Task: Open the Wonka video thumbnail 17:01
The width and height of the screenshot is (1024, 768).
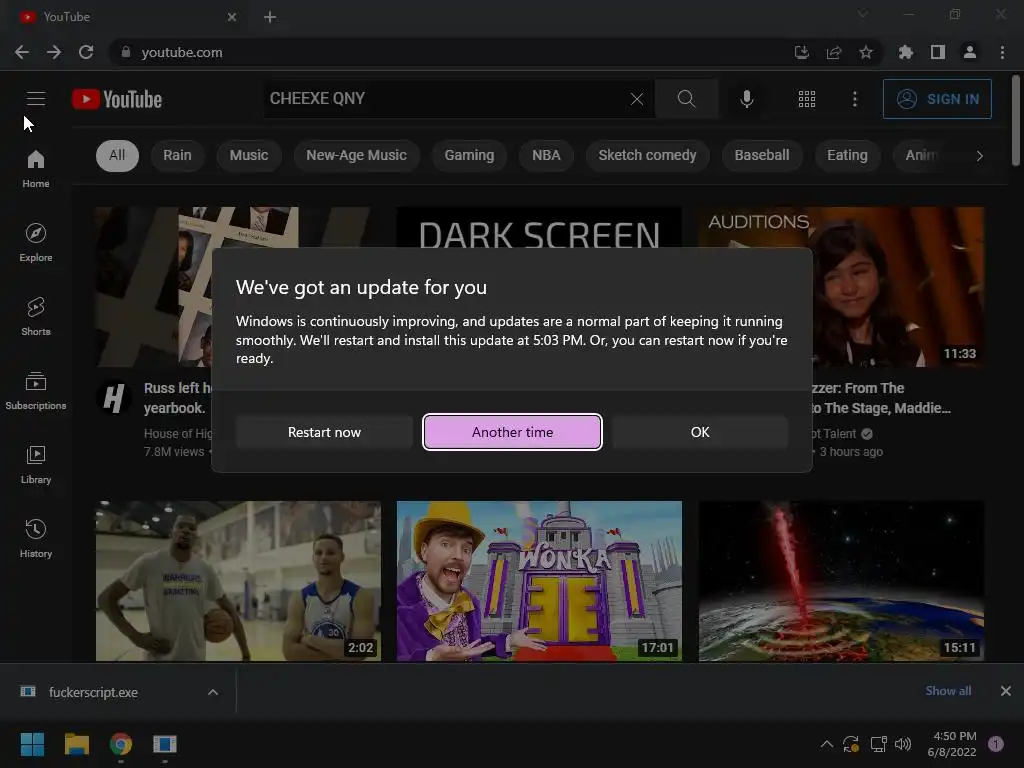Action: click(x=539, y=581)
